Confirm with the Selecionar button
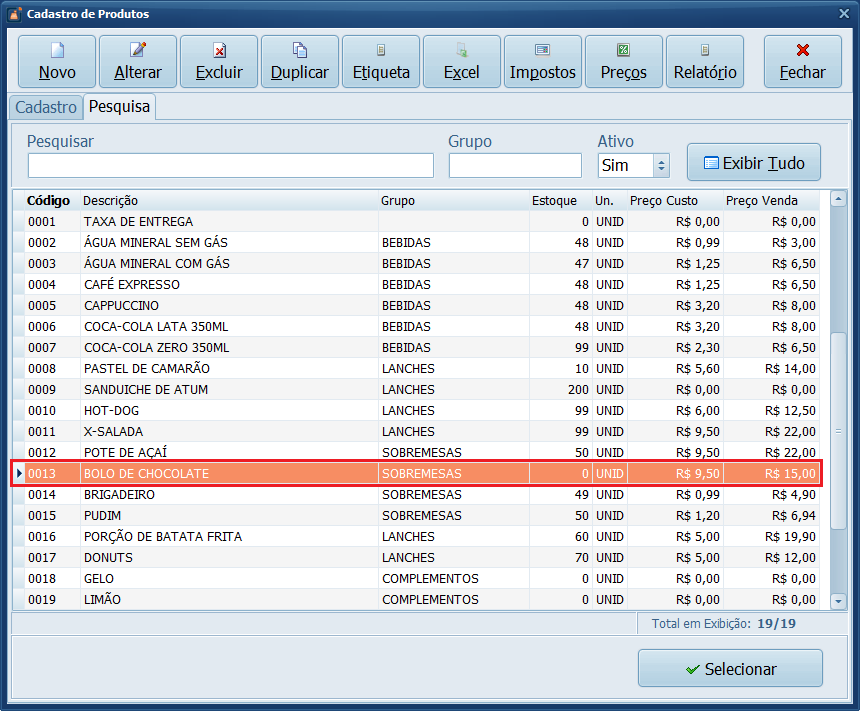860x711 pixels. tap(730, 669)
